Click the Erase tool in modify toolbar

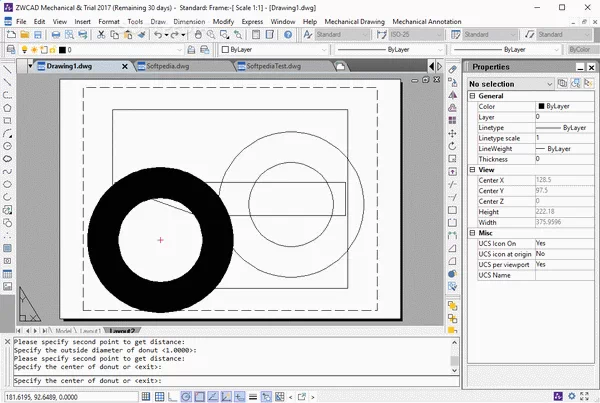pyautogui.click(x=453, y=68)
